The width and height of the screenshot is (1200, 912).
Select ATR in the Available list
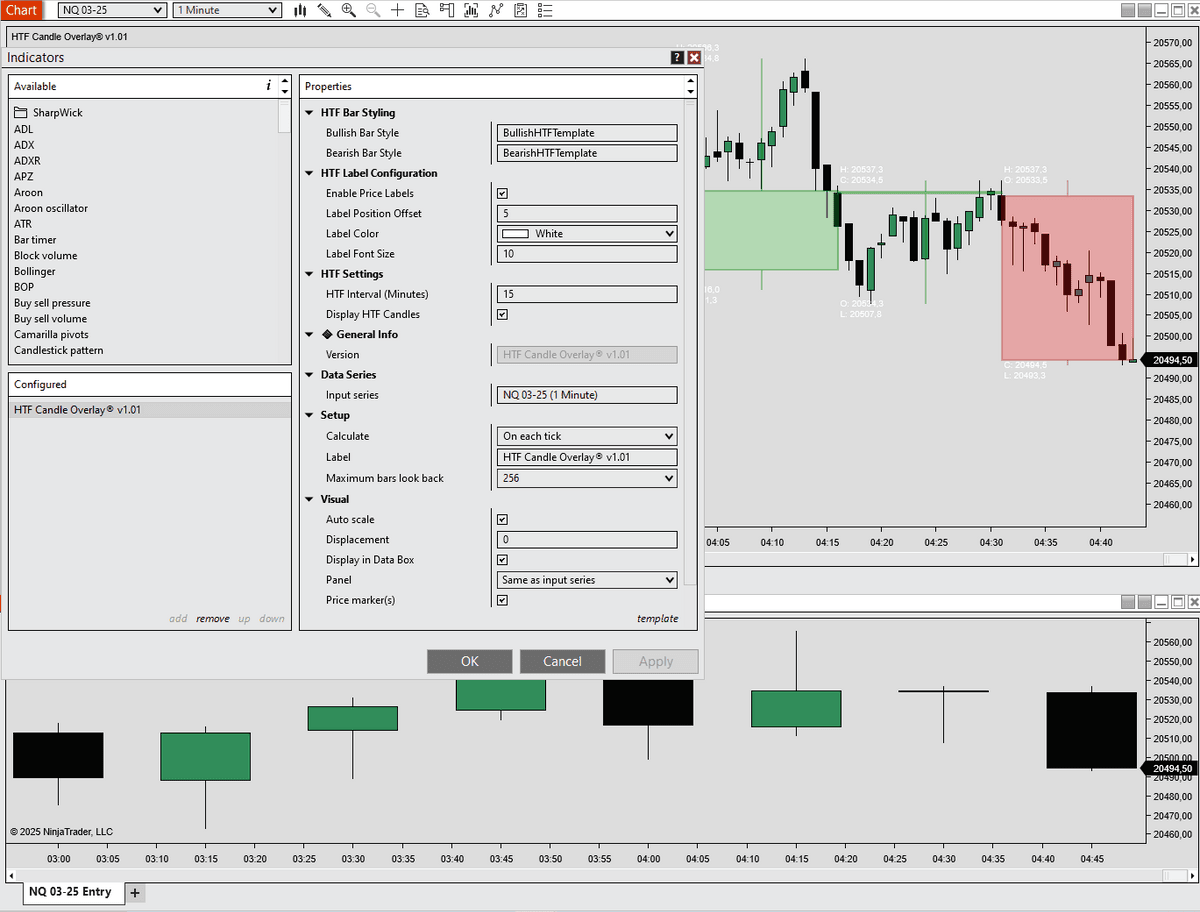(23, 224)
